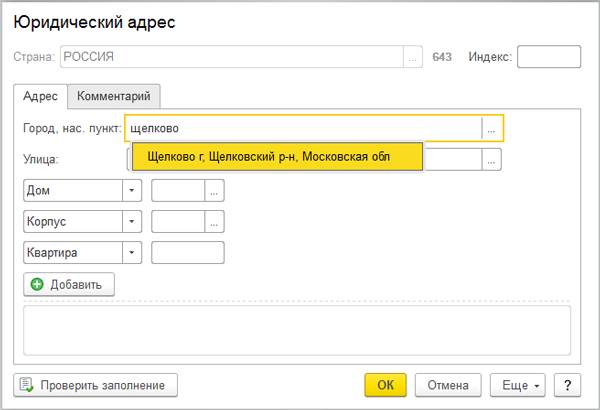Click the Город, нас. пункт label

72,128
